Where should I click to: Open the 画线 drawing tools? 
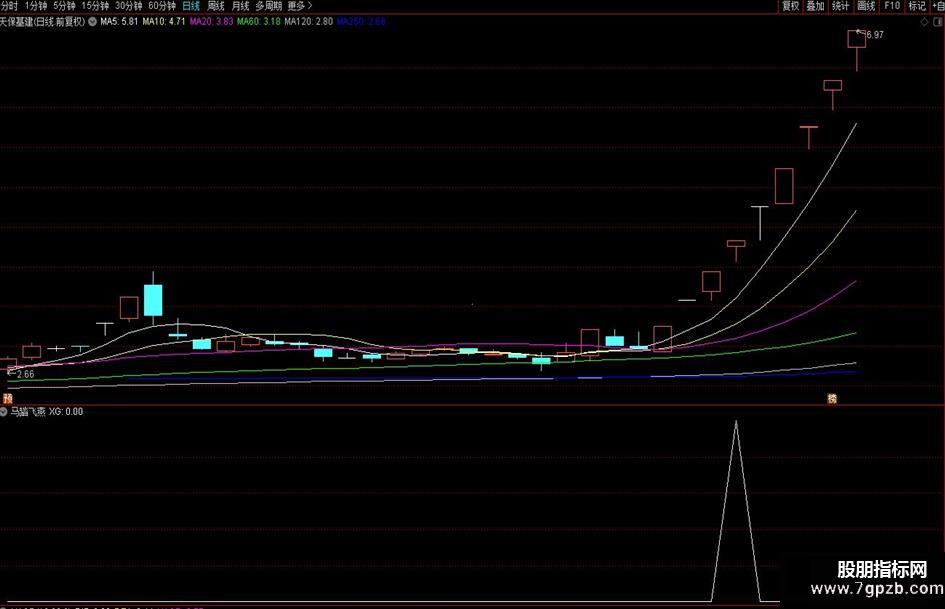[866, 6]
